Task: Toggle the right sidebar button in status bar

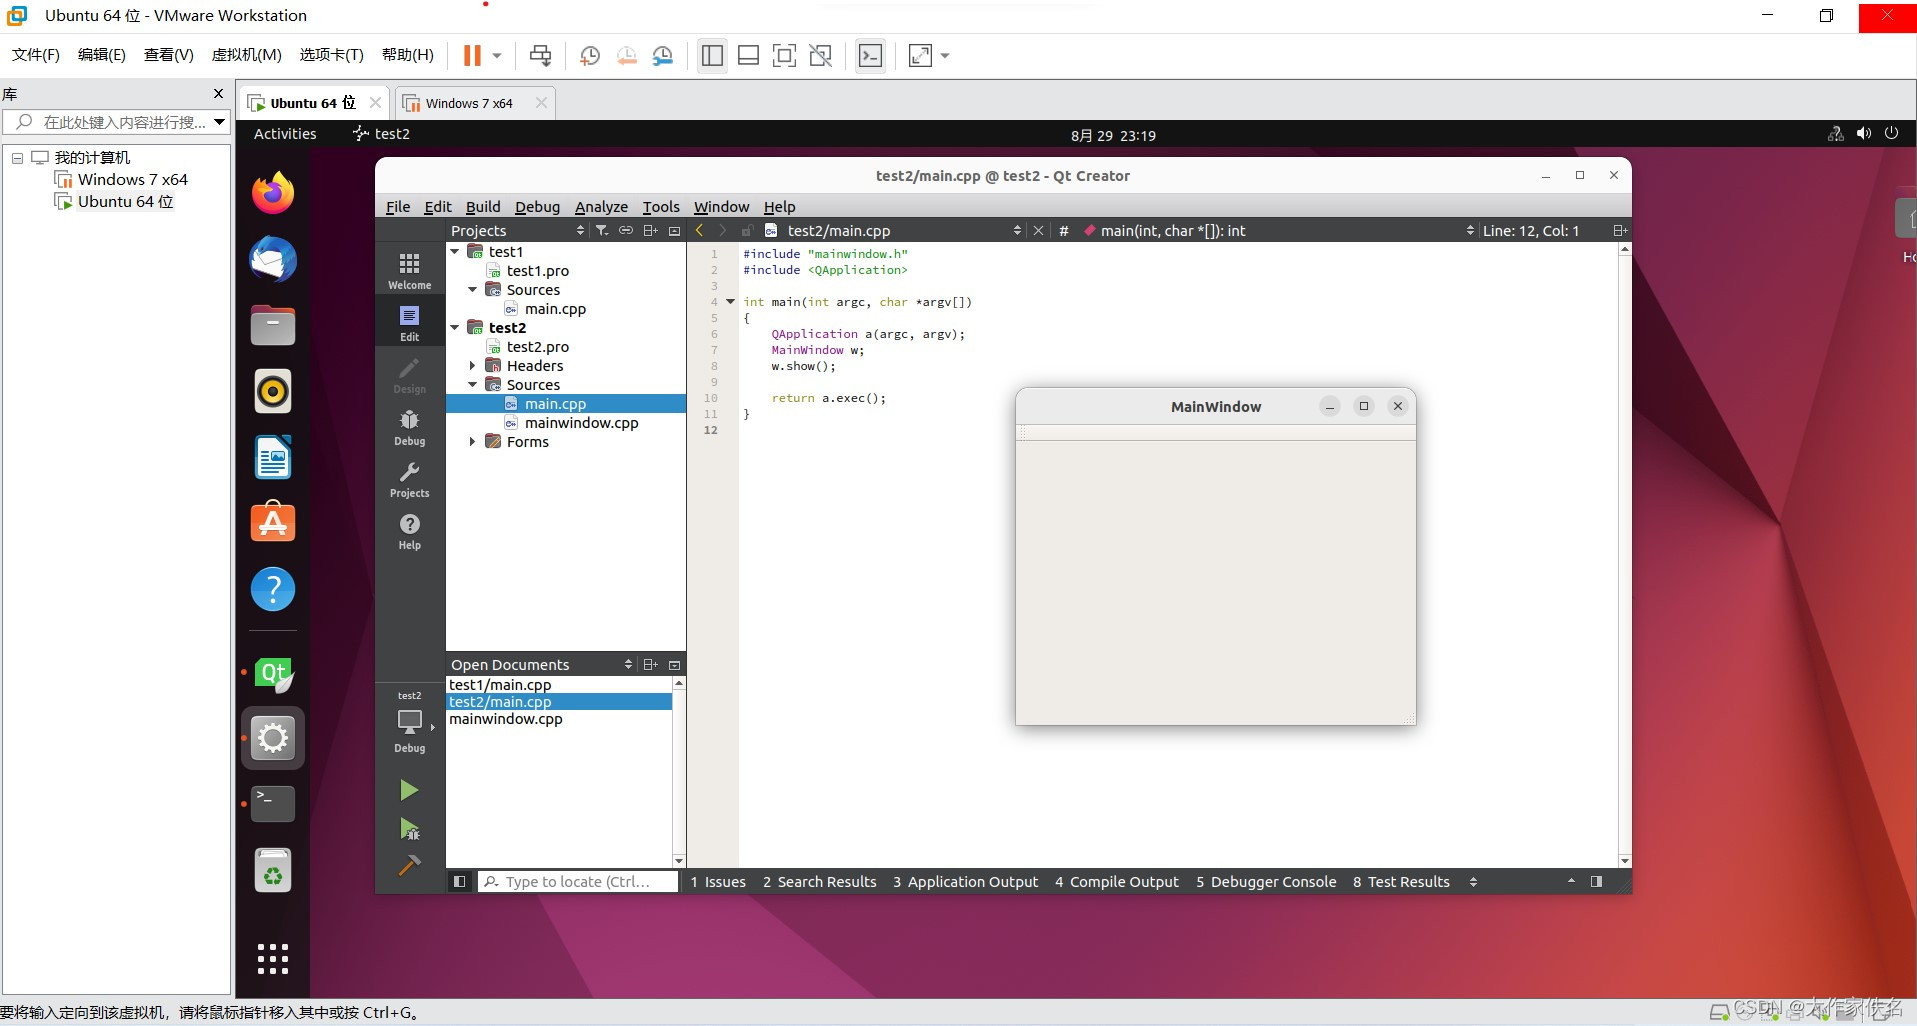Action: pos(1596,882)
